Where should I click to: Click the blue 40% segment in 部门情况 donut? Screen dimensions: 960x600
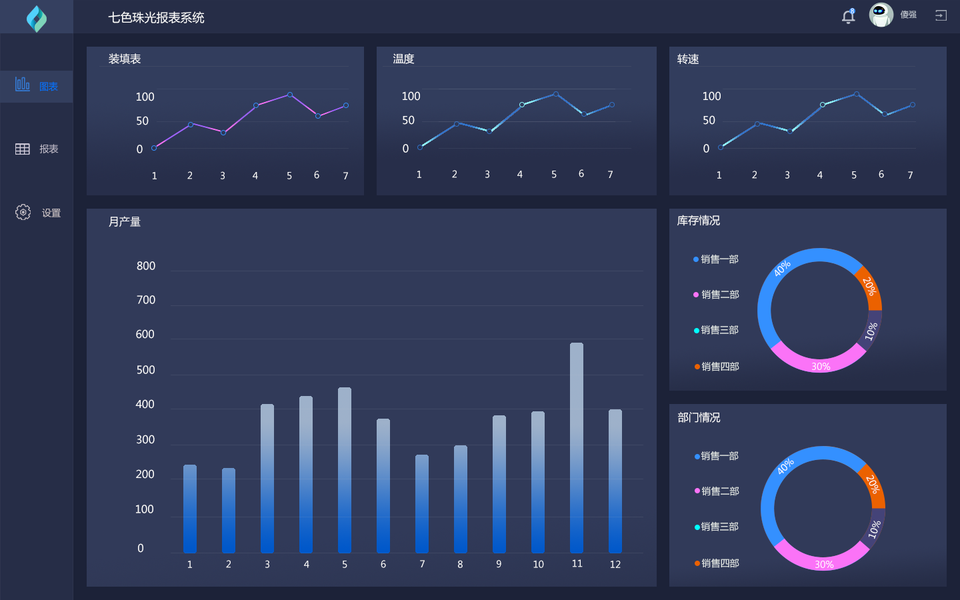click(786, 466)
